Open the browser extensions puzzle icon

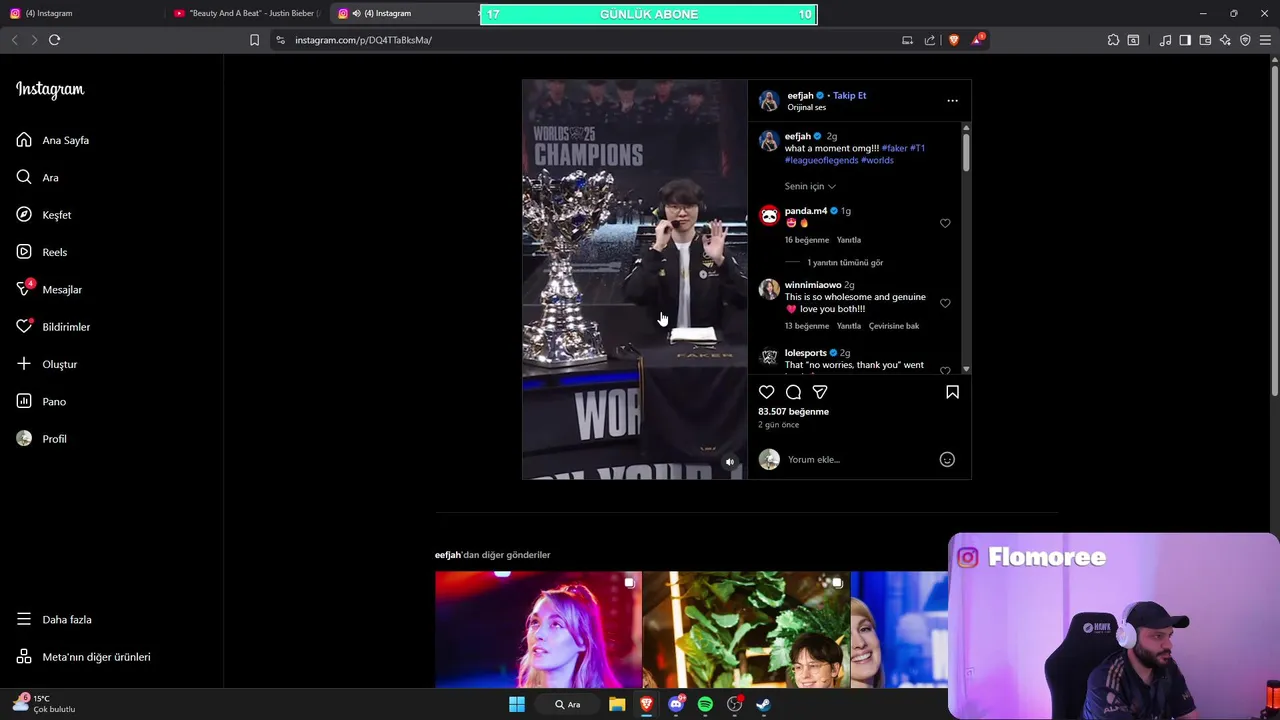pyautogui.click(x=1113, y=40)
